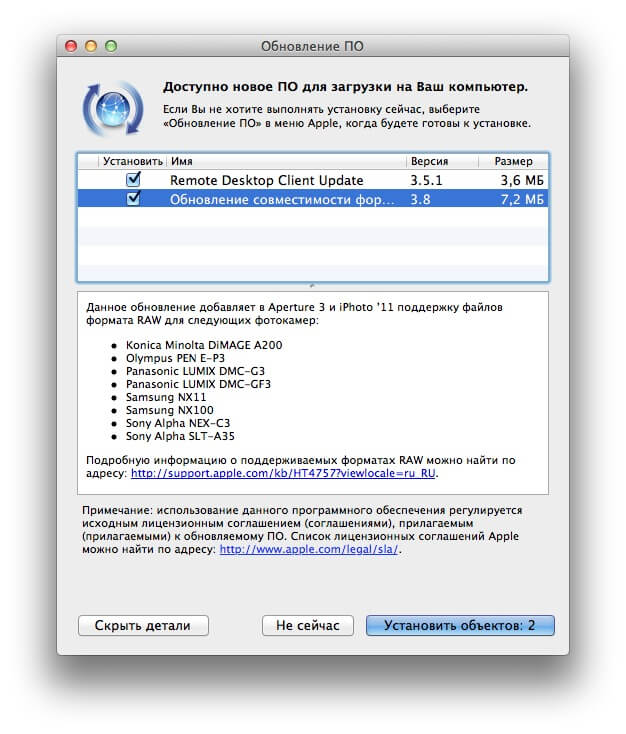626x734 pixels.
Task: Click Panasonic LUMIX DMC-GF3 entry
Action: click(199, 384)
